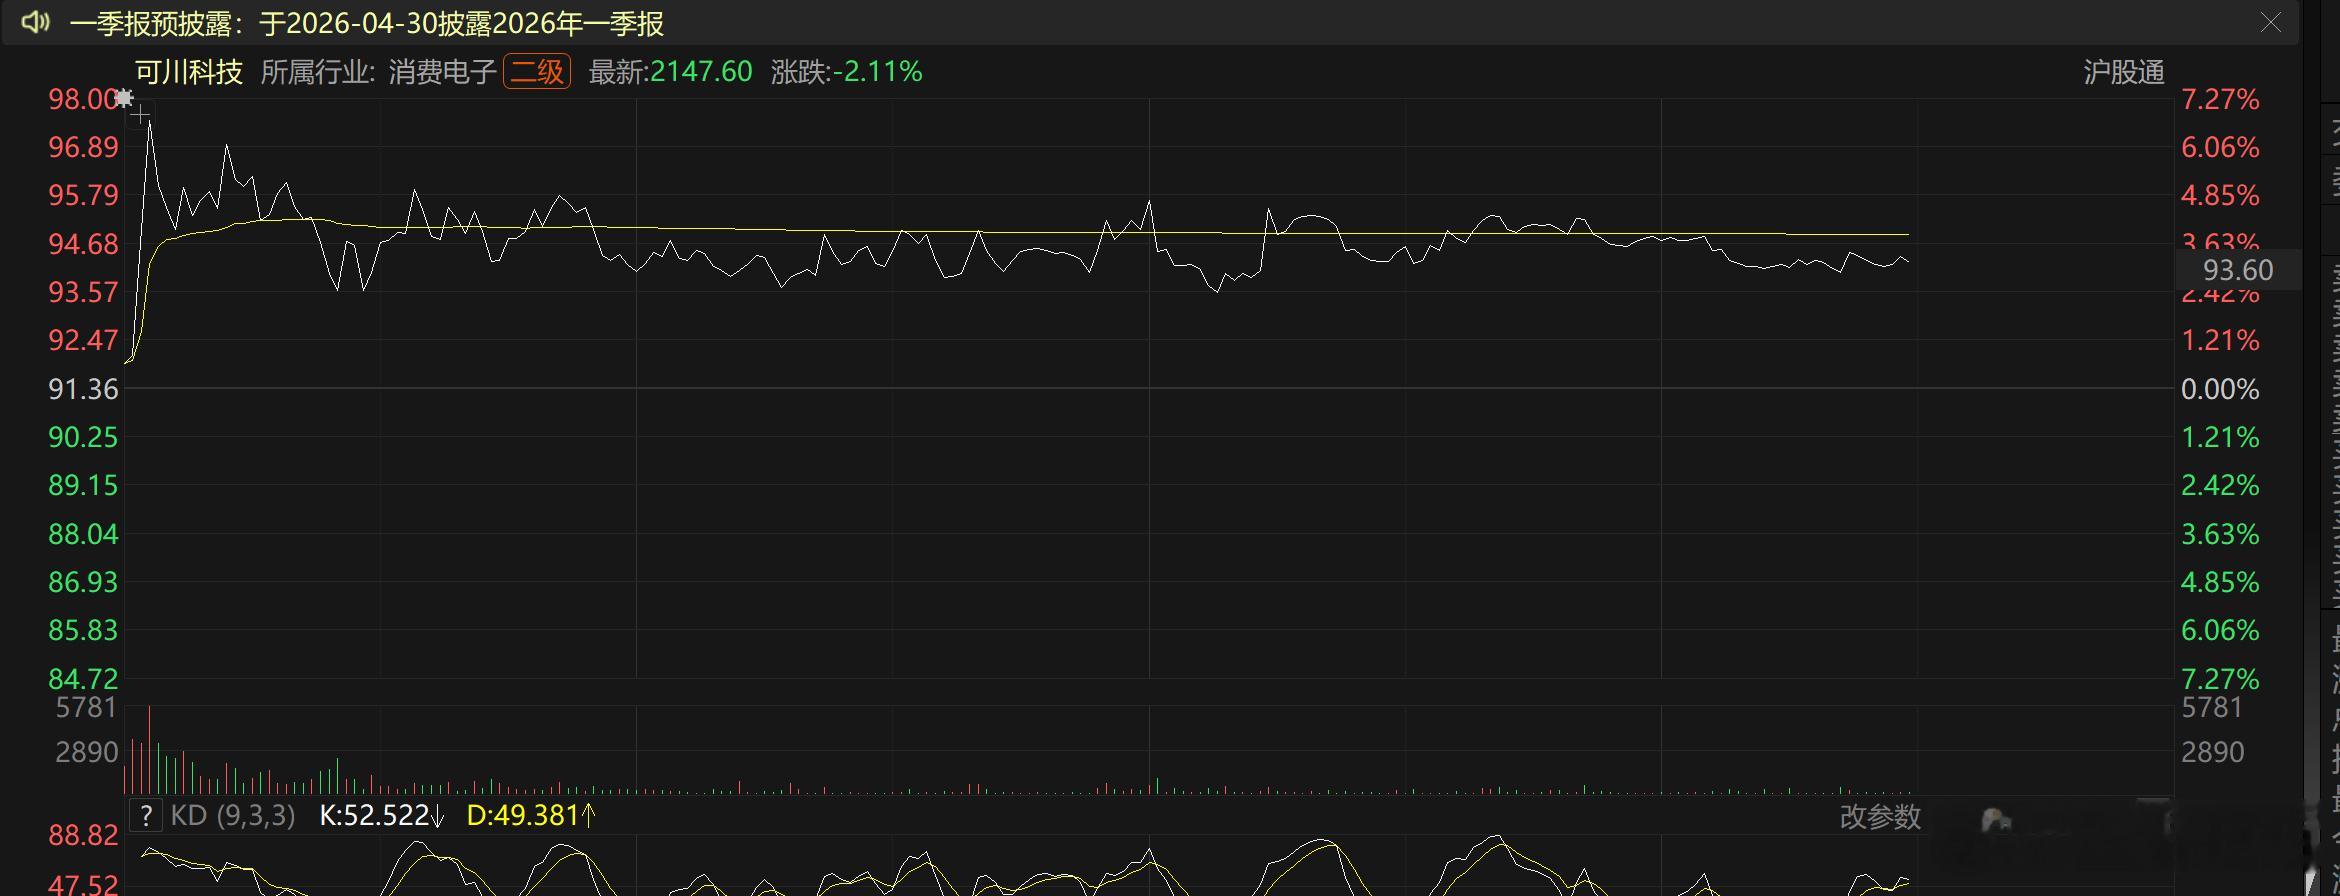Click the 改参数 button
Image resolution: width=2340 pixels, height=896 pixels.
pyautogui.click(x=1880, y=817)
